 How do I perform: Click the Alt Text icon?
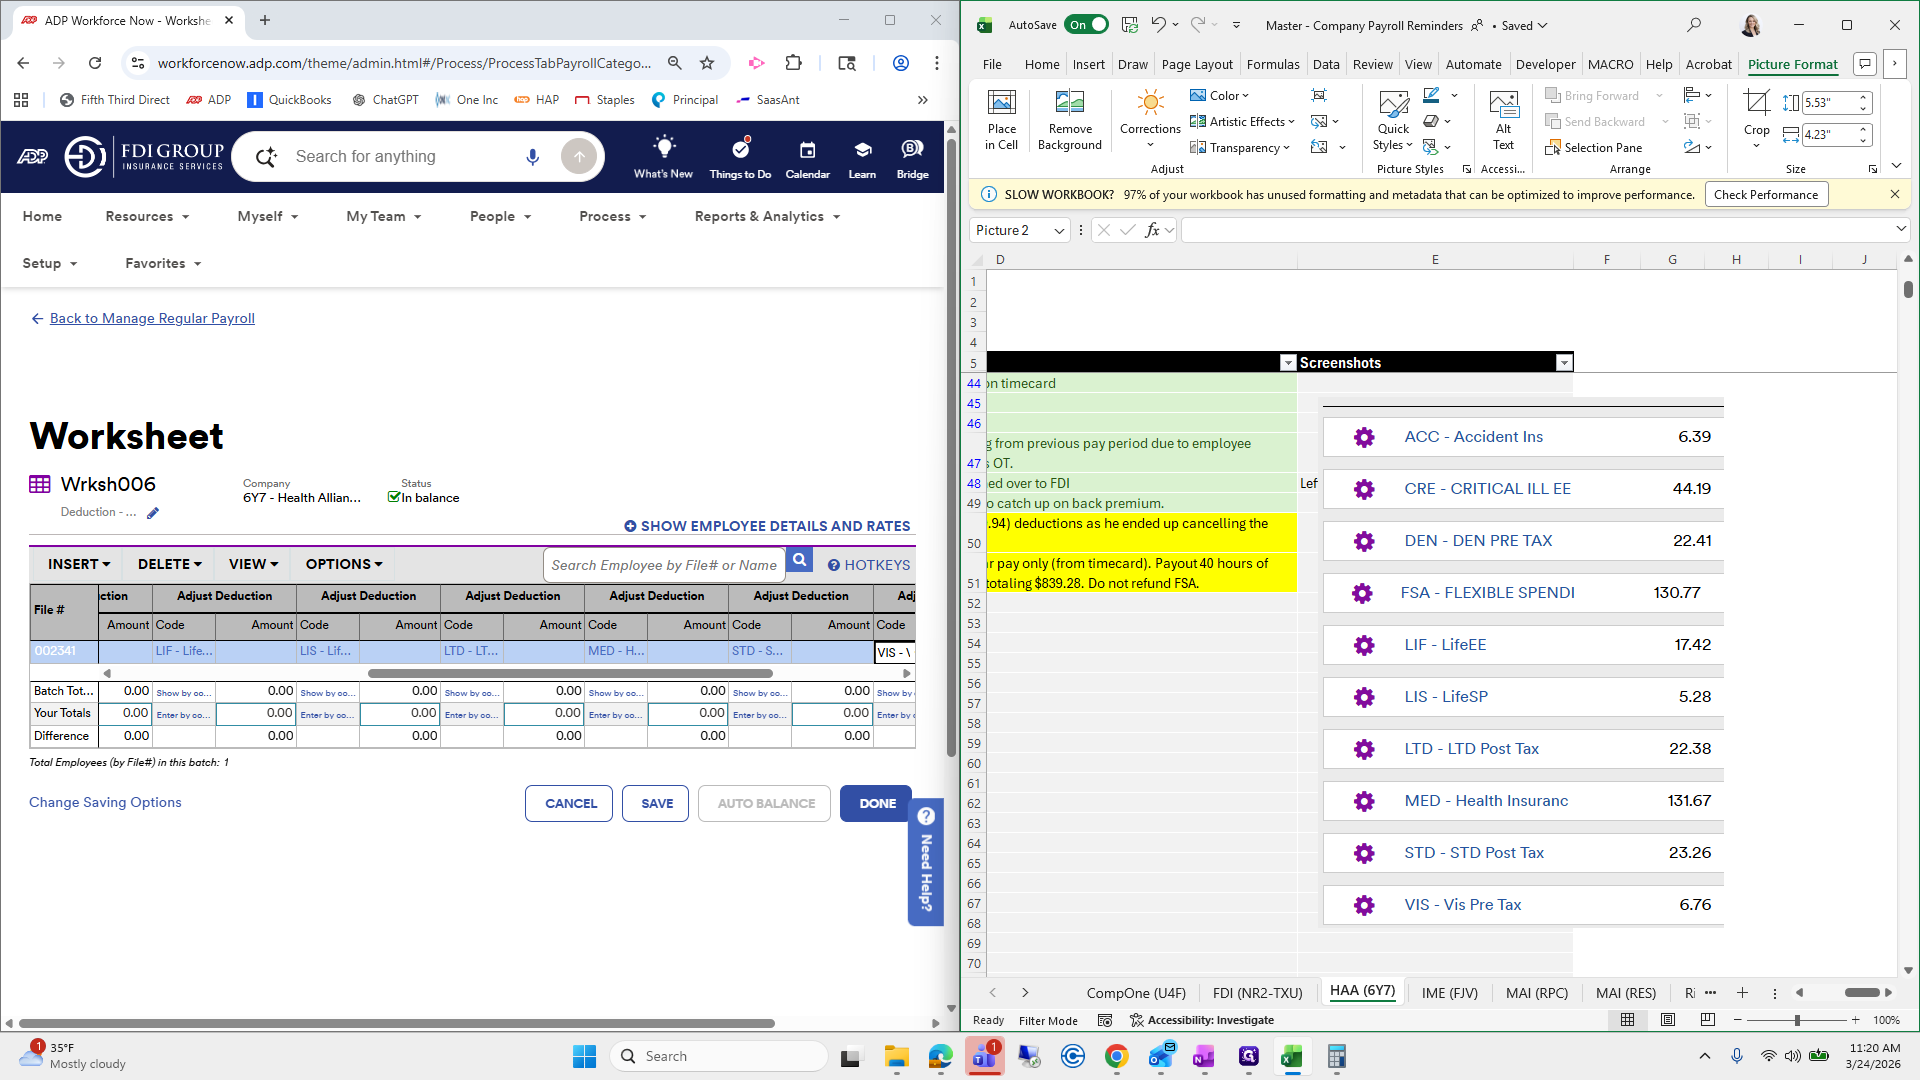click(1503, 104)
